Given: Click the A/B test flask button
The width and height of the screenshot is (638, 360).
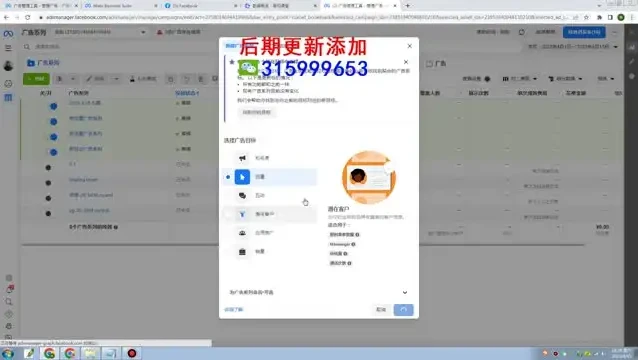Looking at the screenshot, I should 143,79.
